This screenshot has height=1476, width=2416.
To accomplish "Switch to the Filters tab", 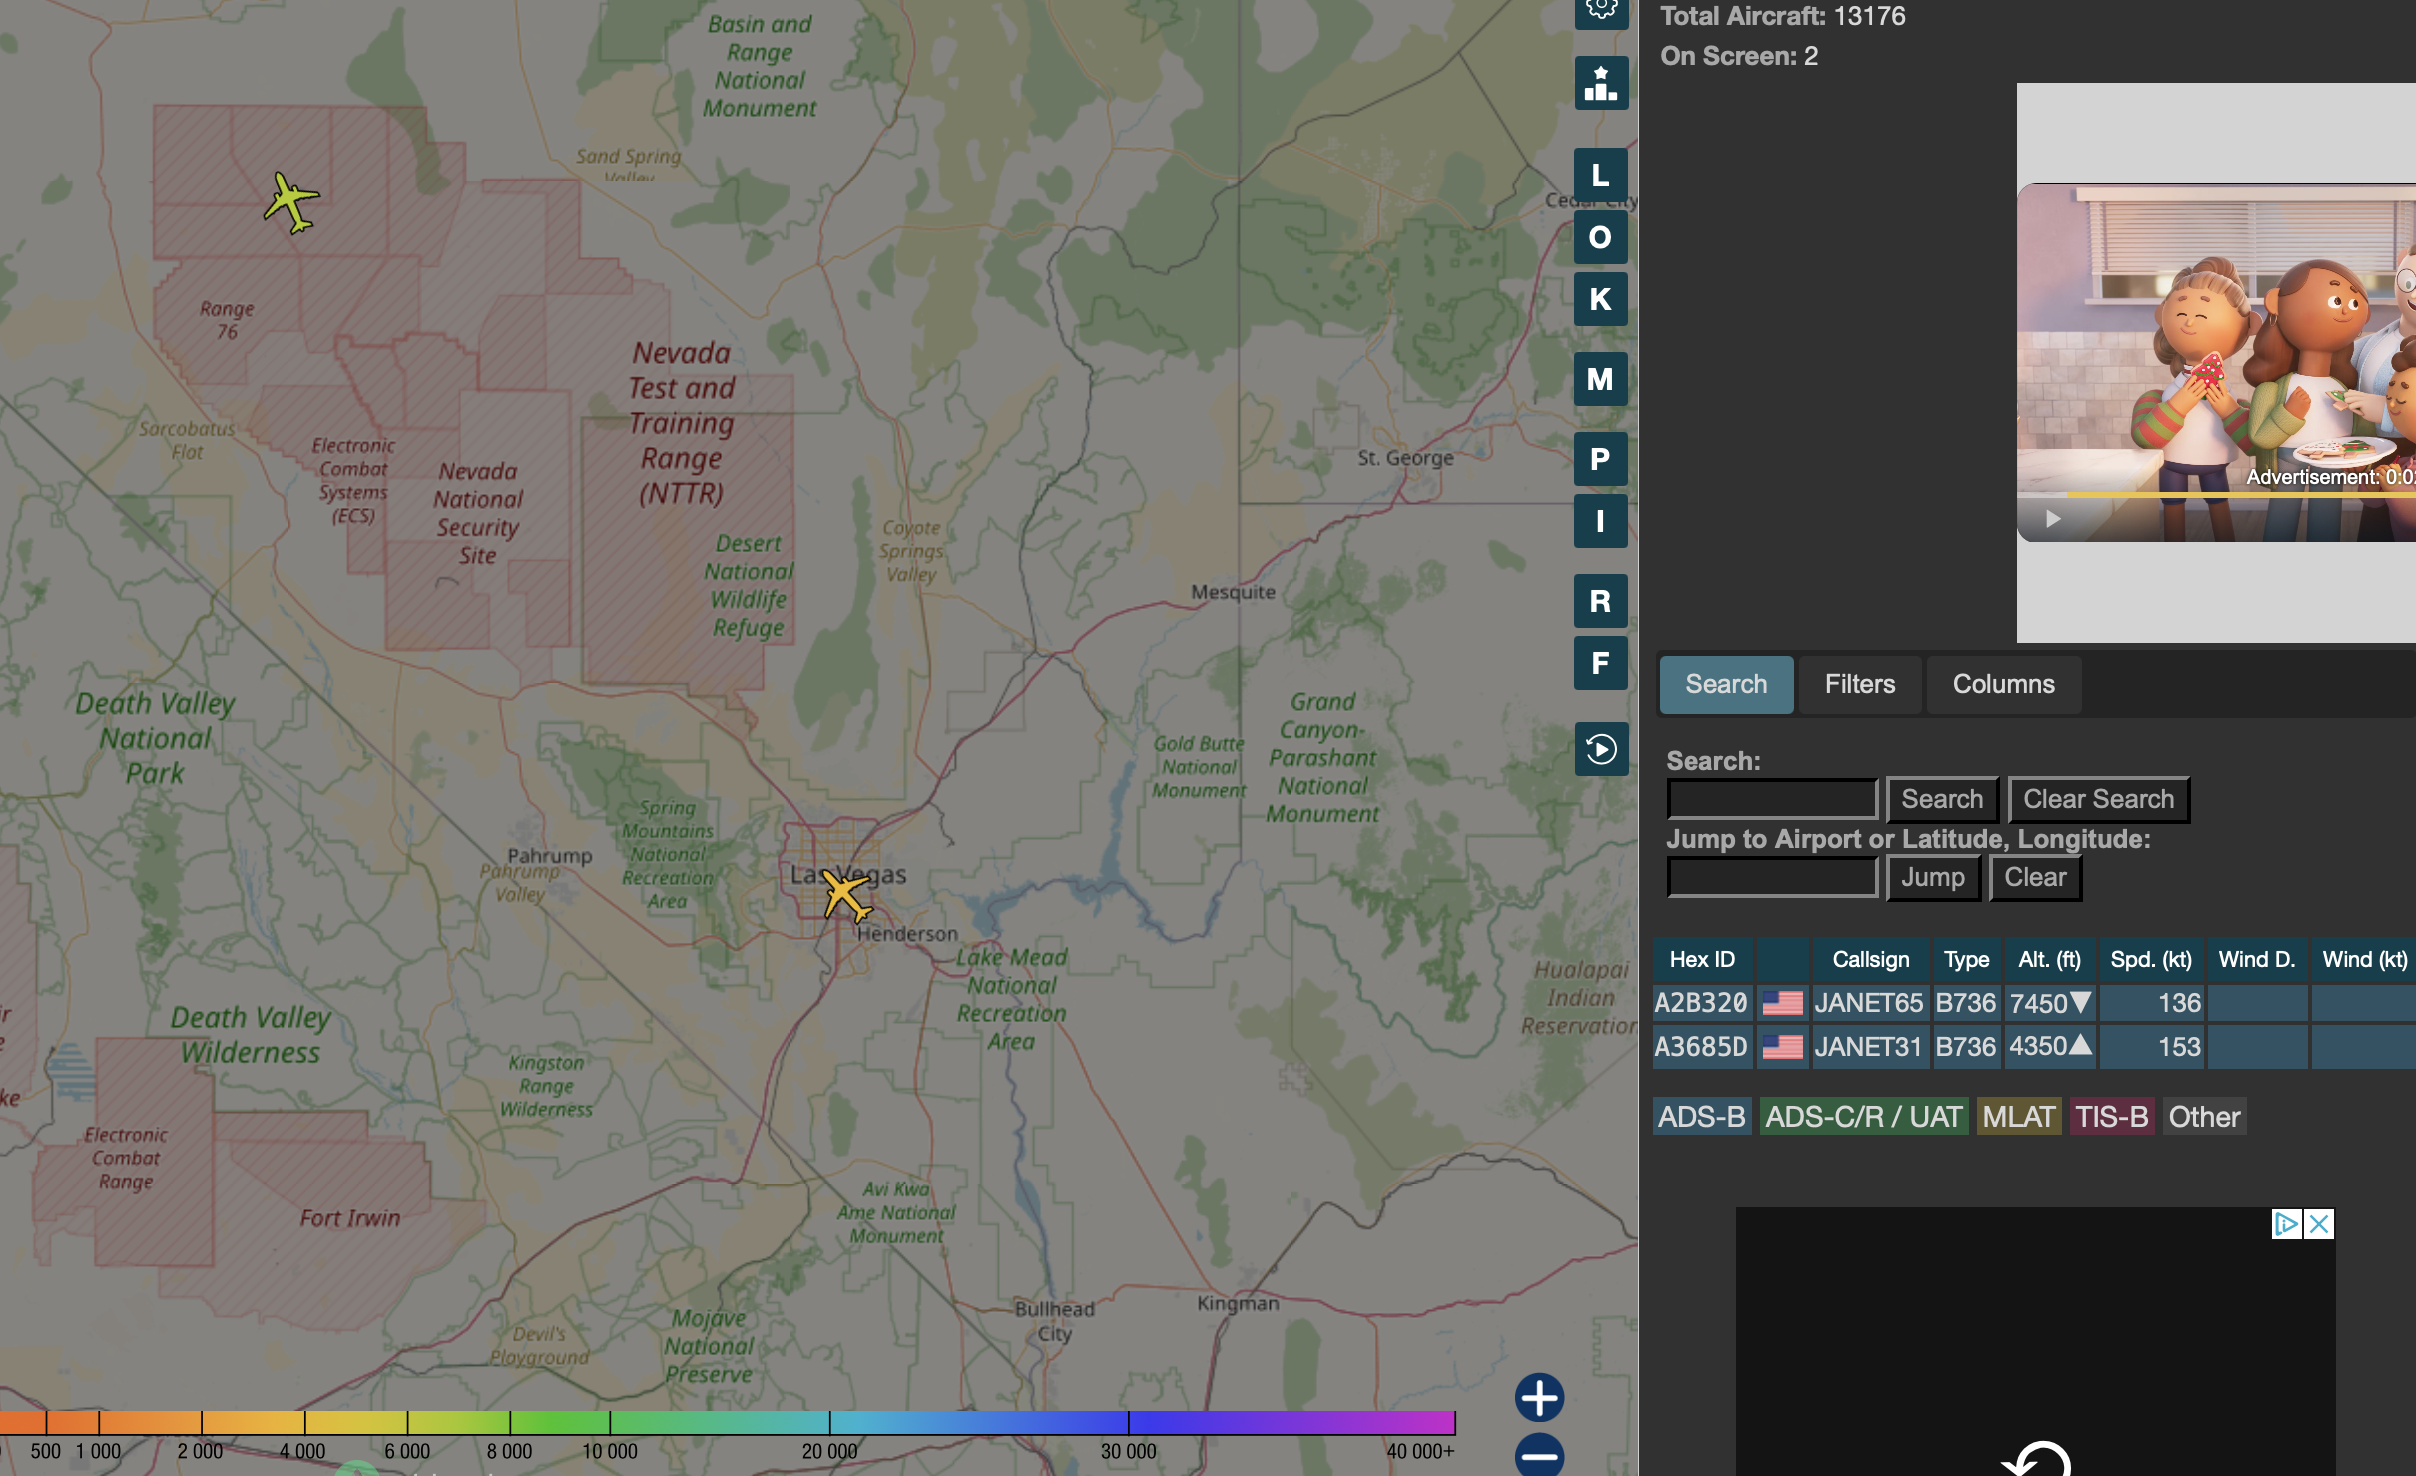I will pos(1860,684).
